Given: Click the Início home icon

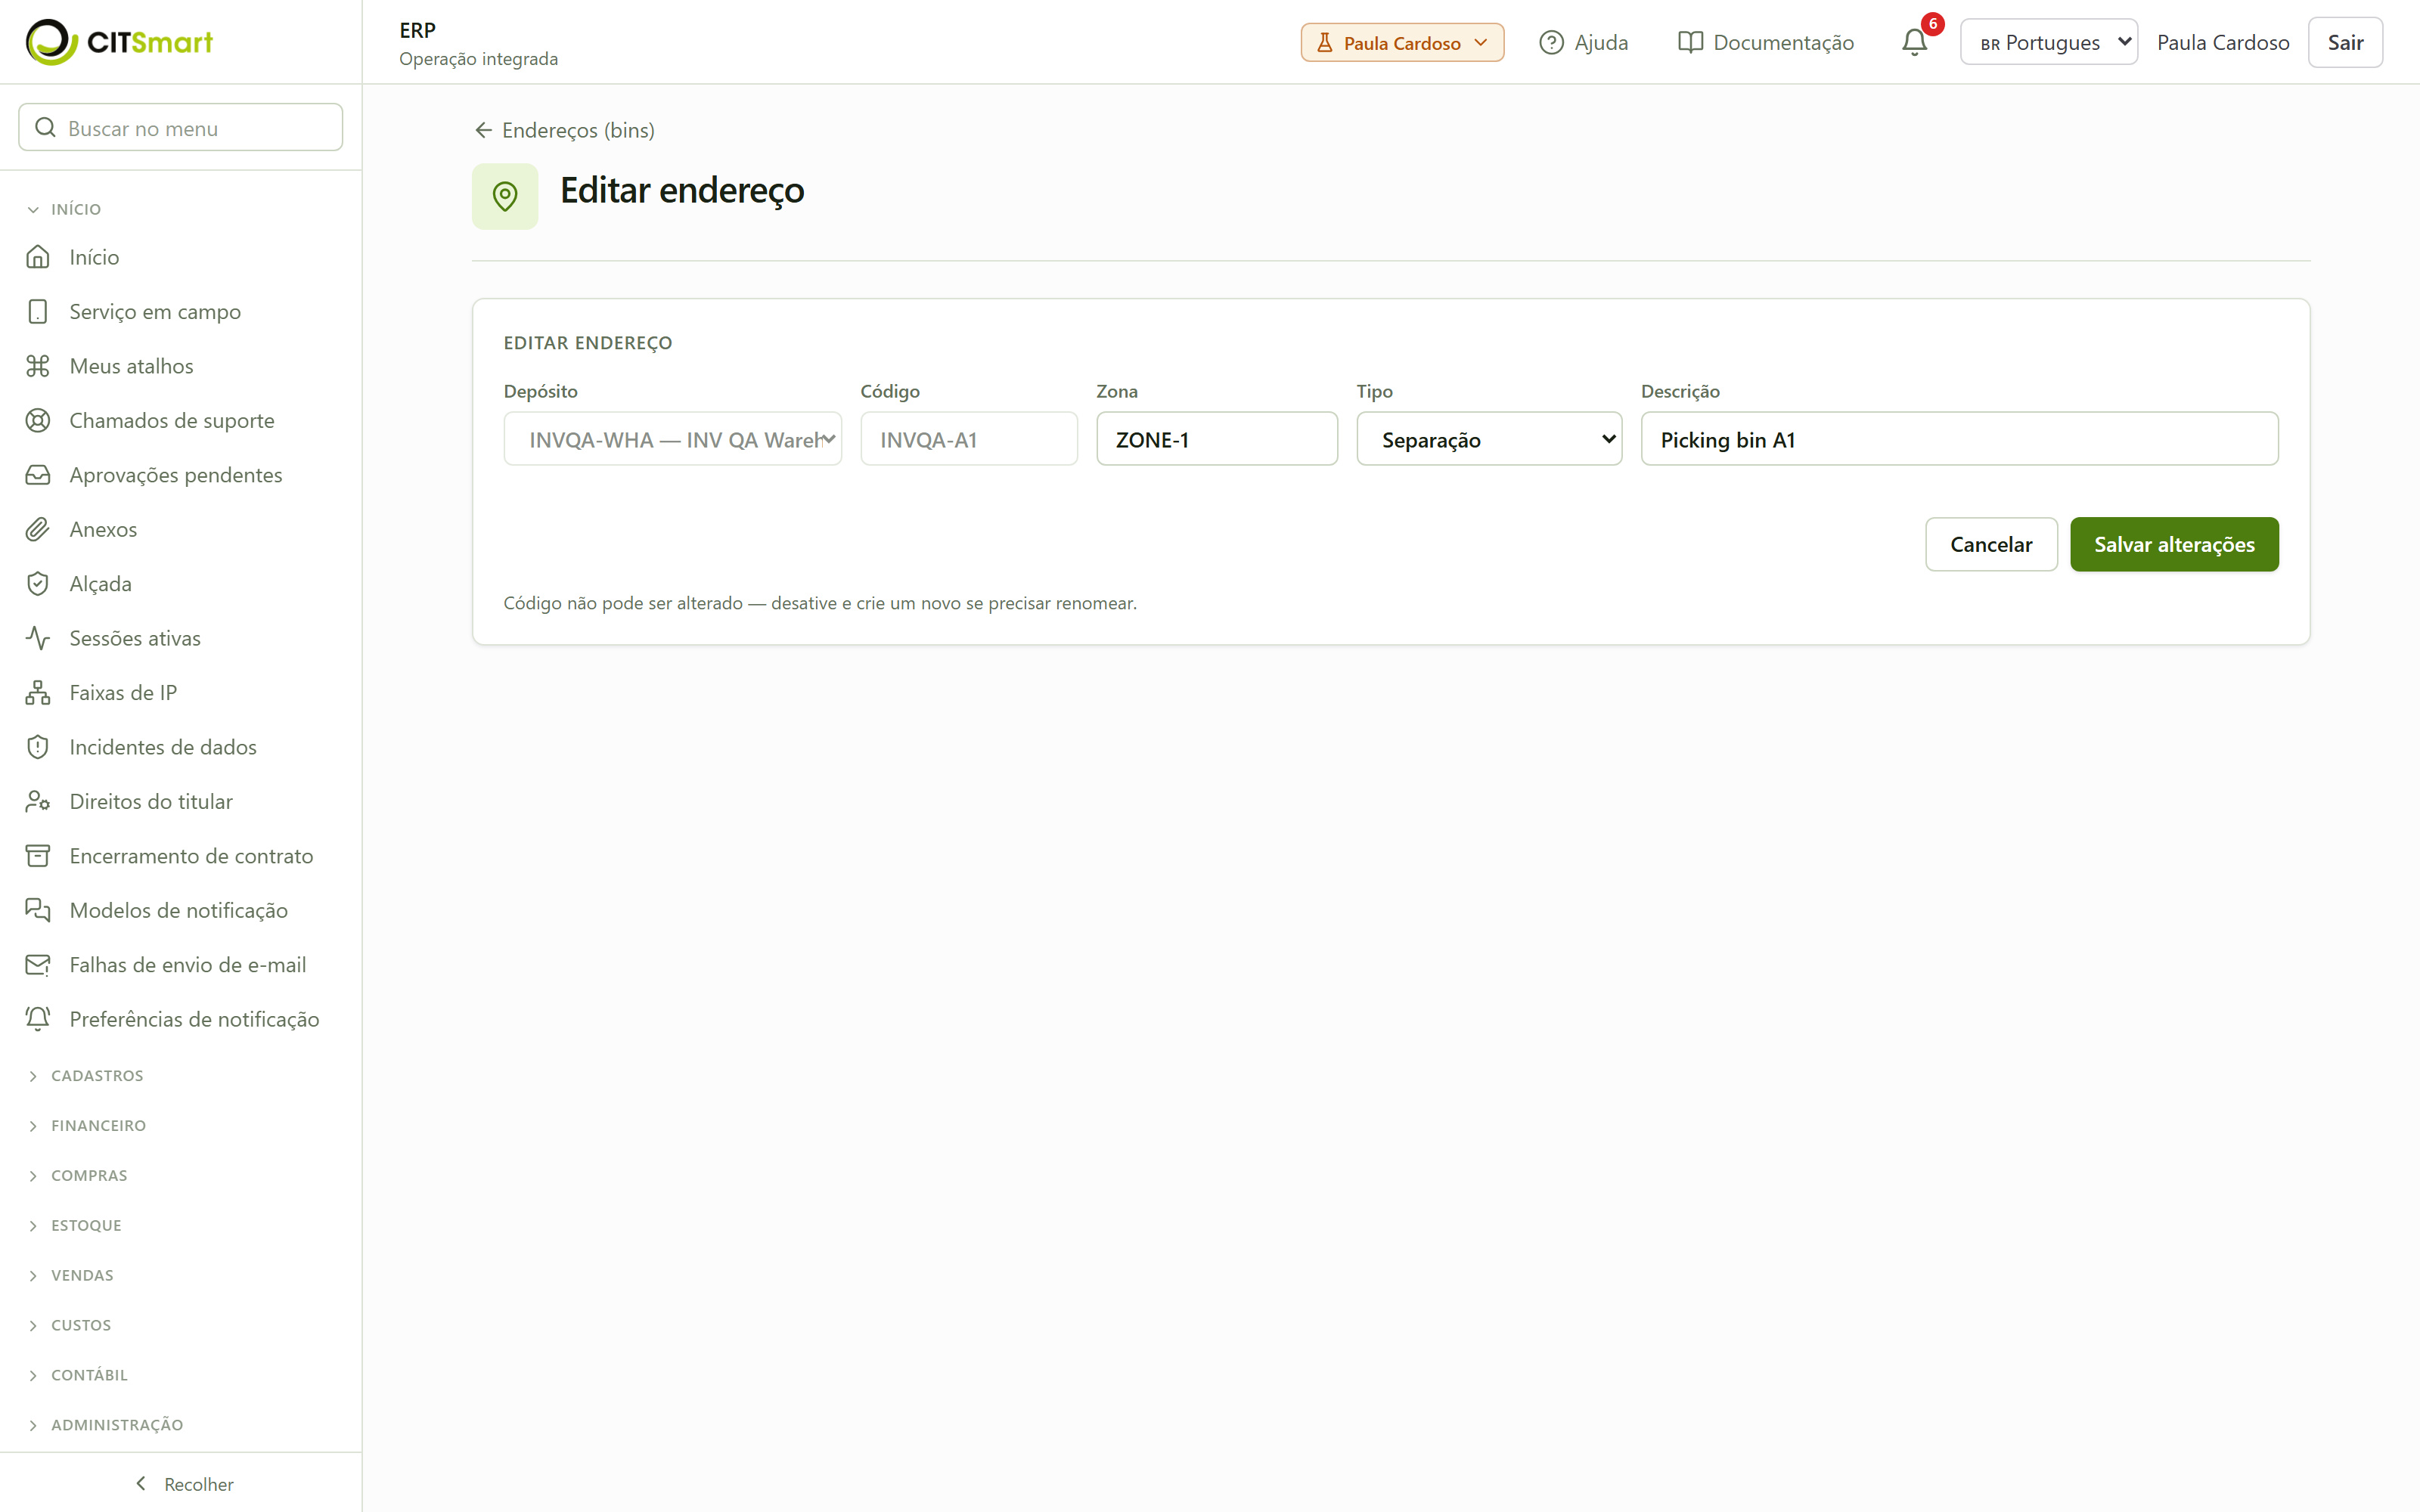Looking at the screenshot, I should [x=38, y=257].
